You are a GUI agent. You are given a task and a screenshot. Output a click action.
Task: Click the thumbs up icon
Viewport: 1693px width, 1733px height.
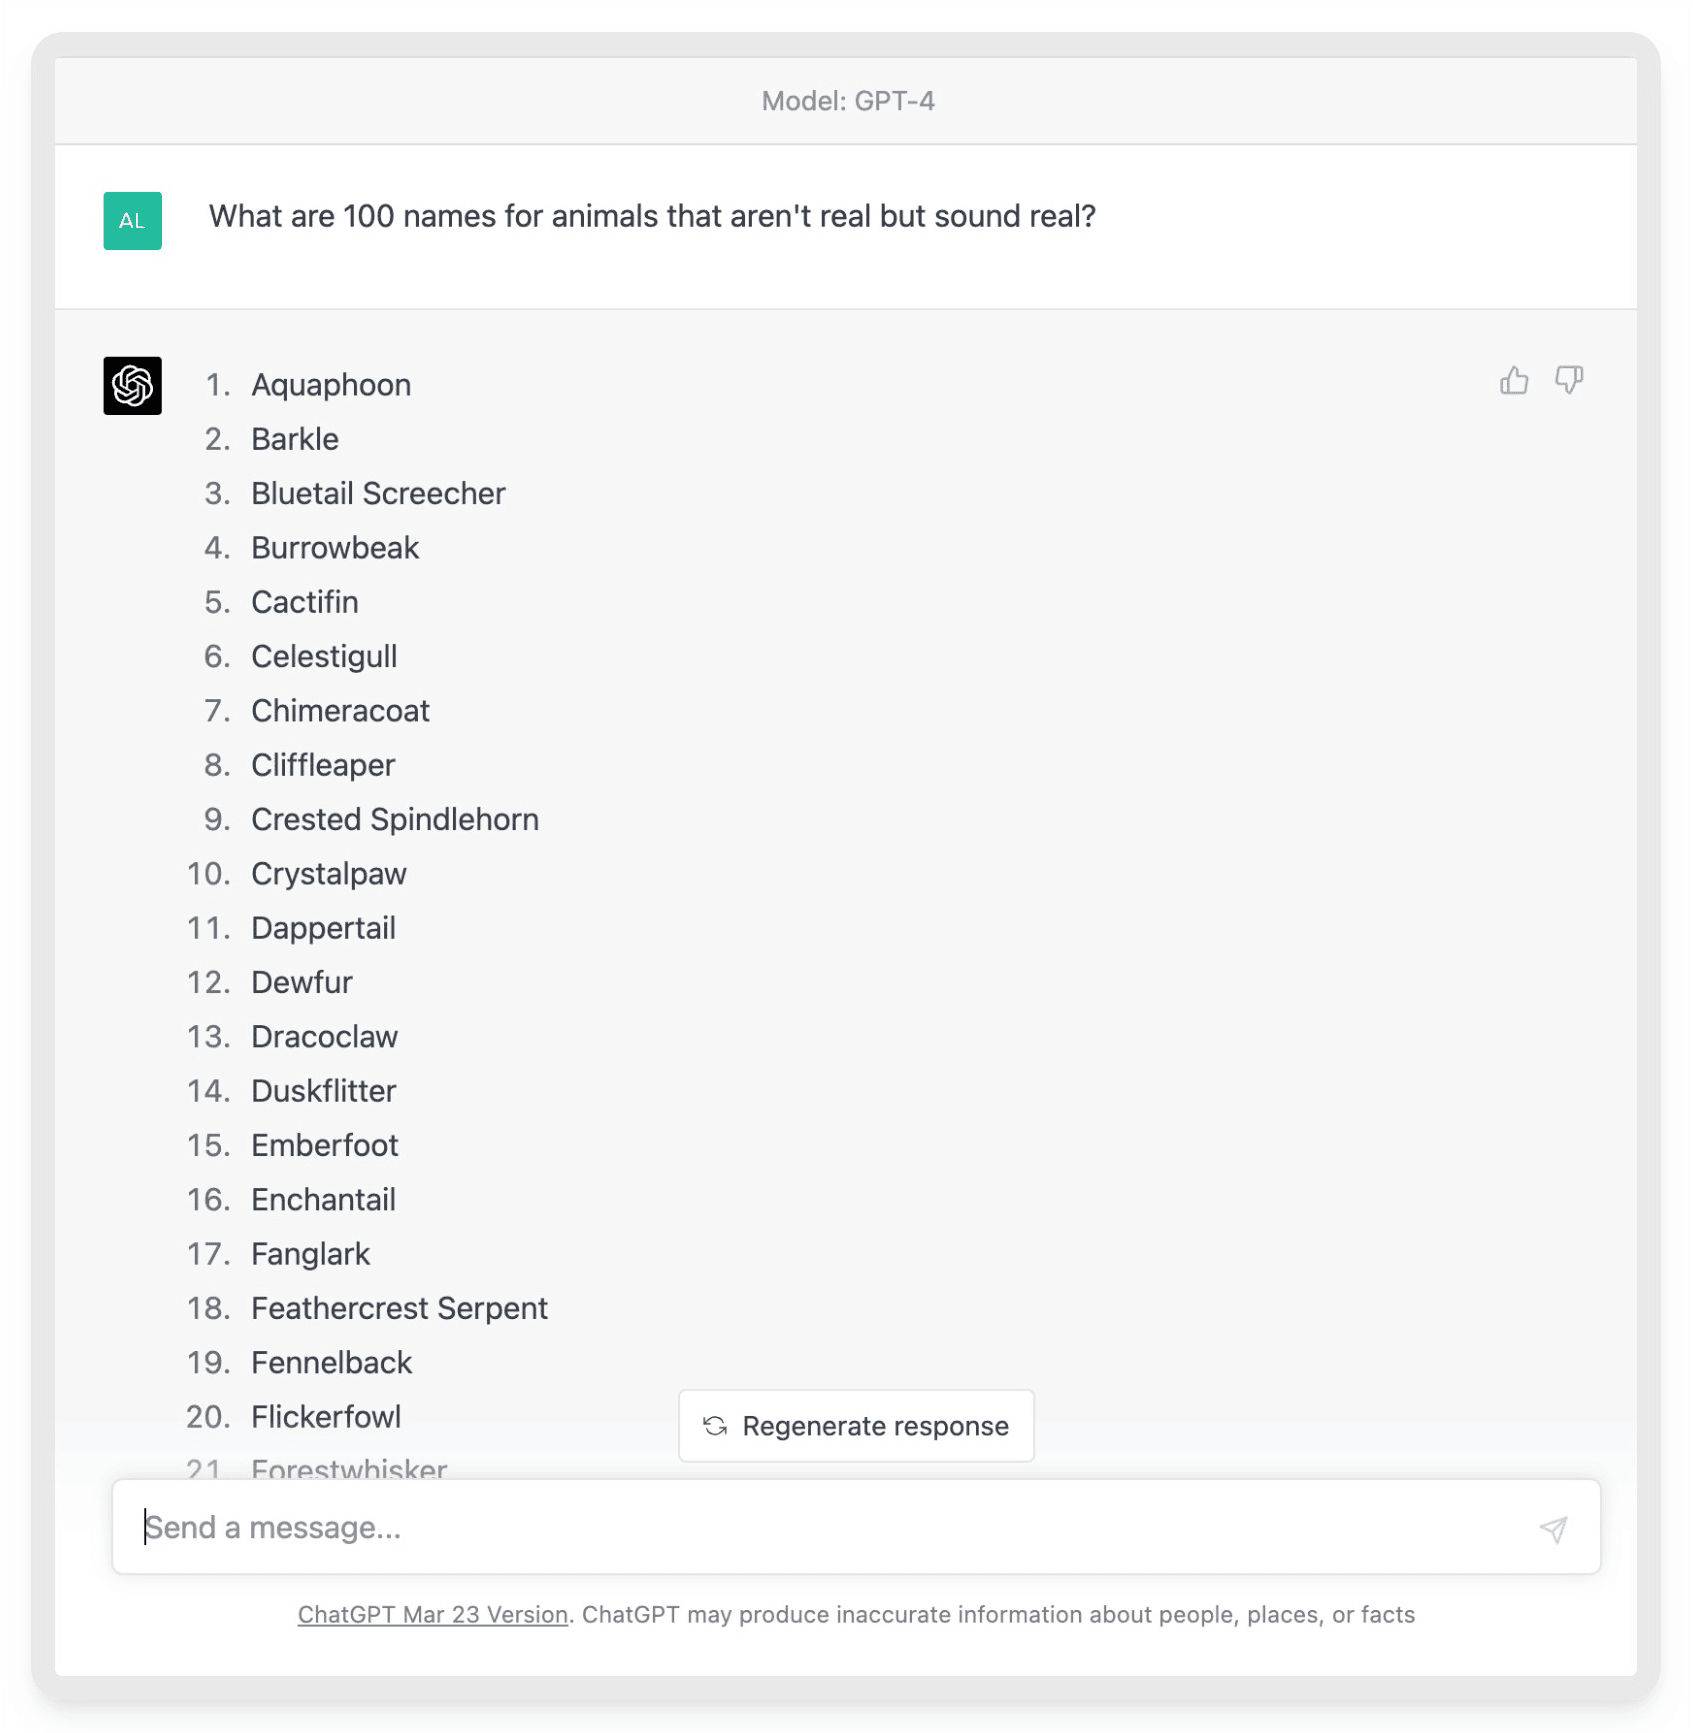click(1513, 380)
